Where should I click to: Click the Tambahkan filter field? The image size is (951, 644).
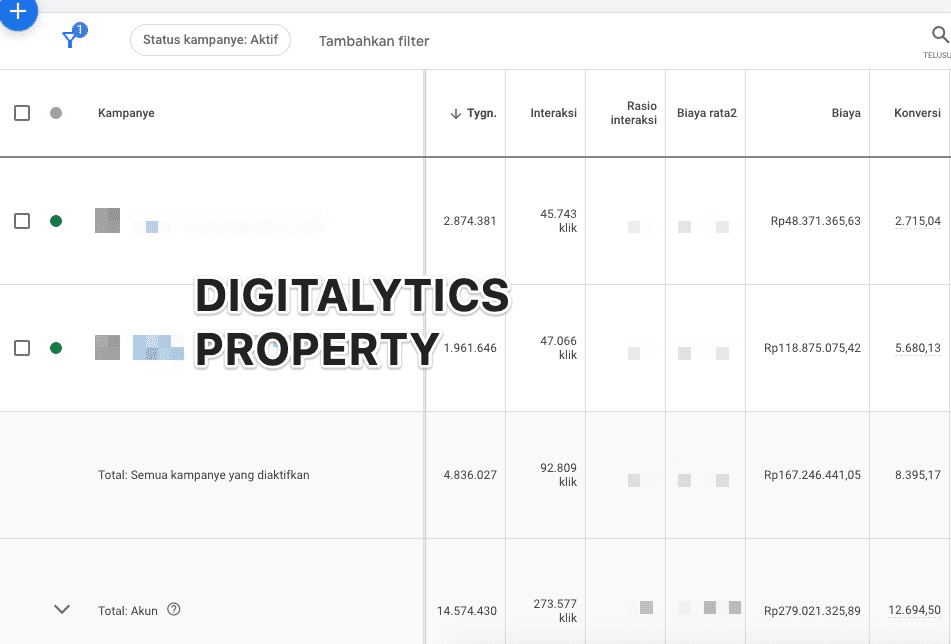tap(374, 41)
